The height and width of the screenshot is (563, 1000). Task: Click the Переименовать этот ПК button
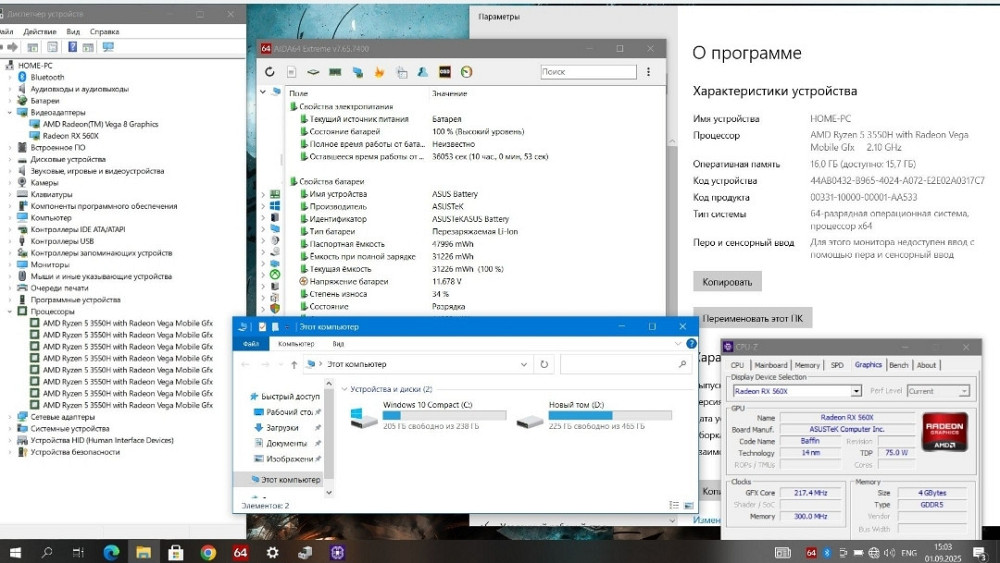pos(752,318)
